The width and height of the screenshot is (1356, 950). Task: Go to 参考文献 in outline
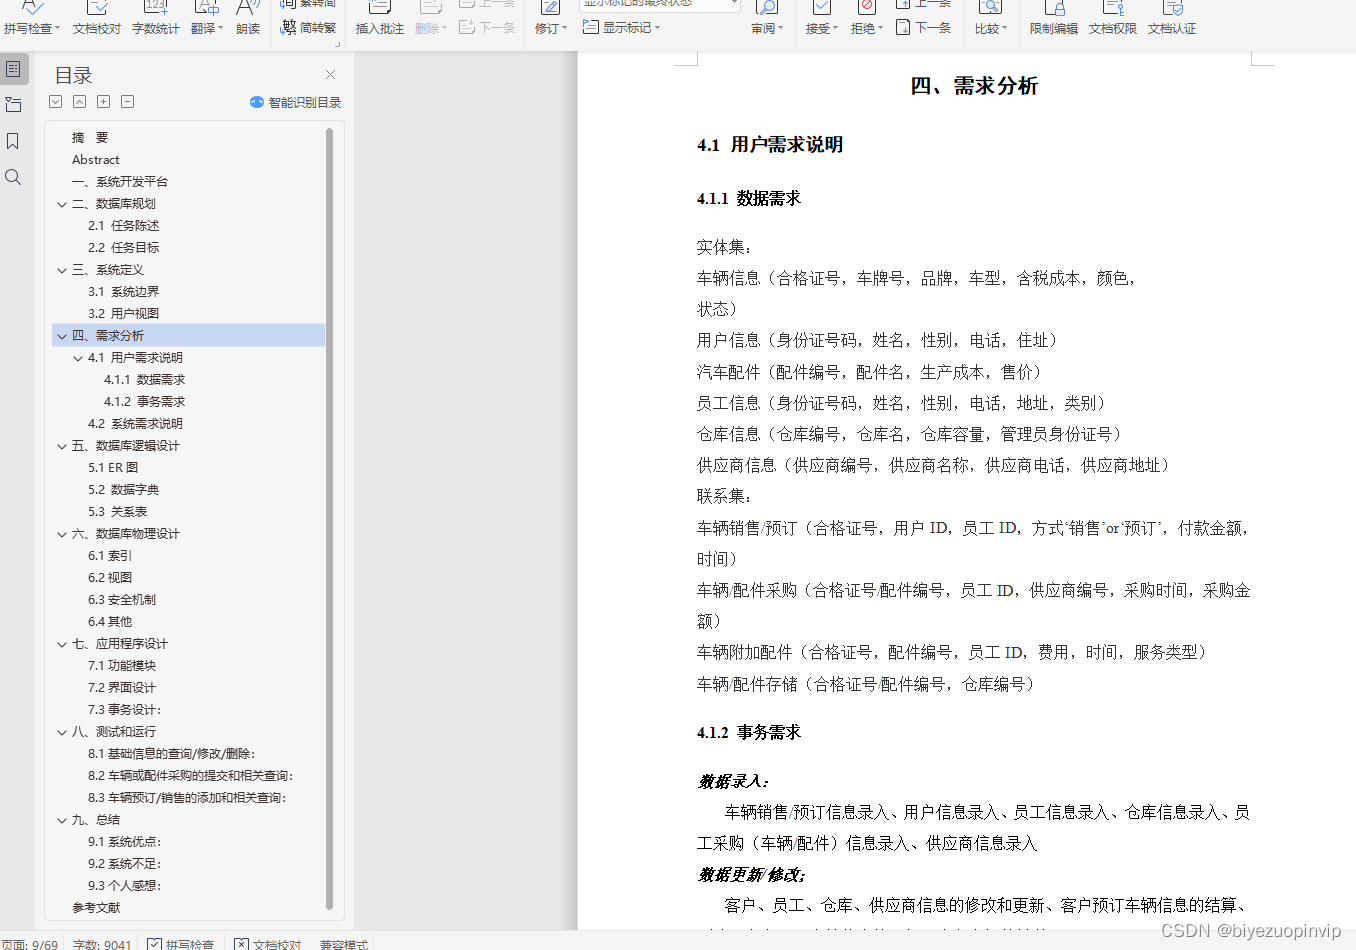tap(96, 908)
